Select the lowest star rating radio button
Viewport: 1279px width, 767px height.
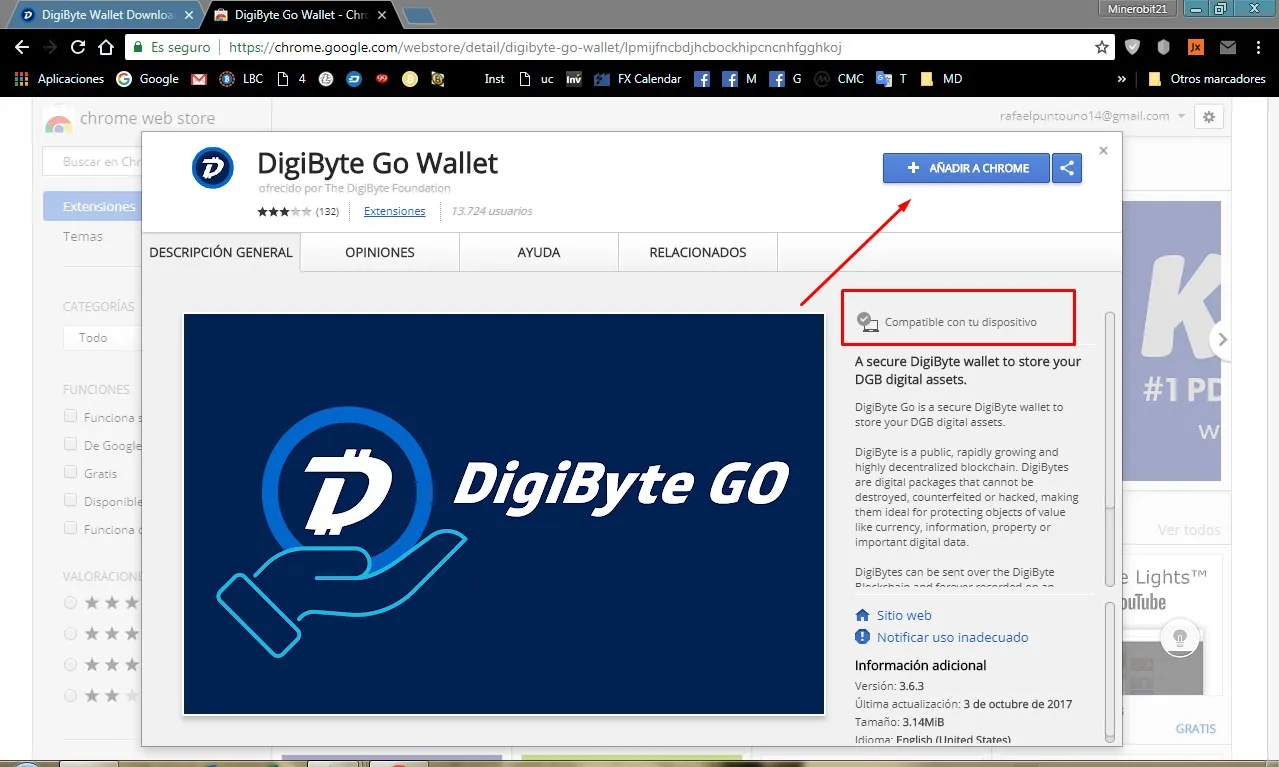click(70, 695)
